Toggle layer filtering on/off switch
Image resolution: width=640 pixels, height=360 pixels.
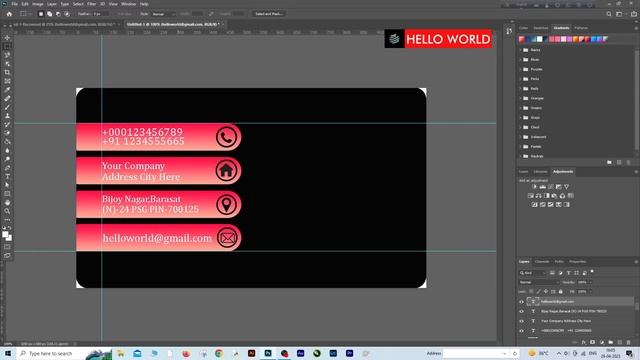(592, 271)
